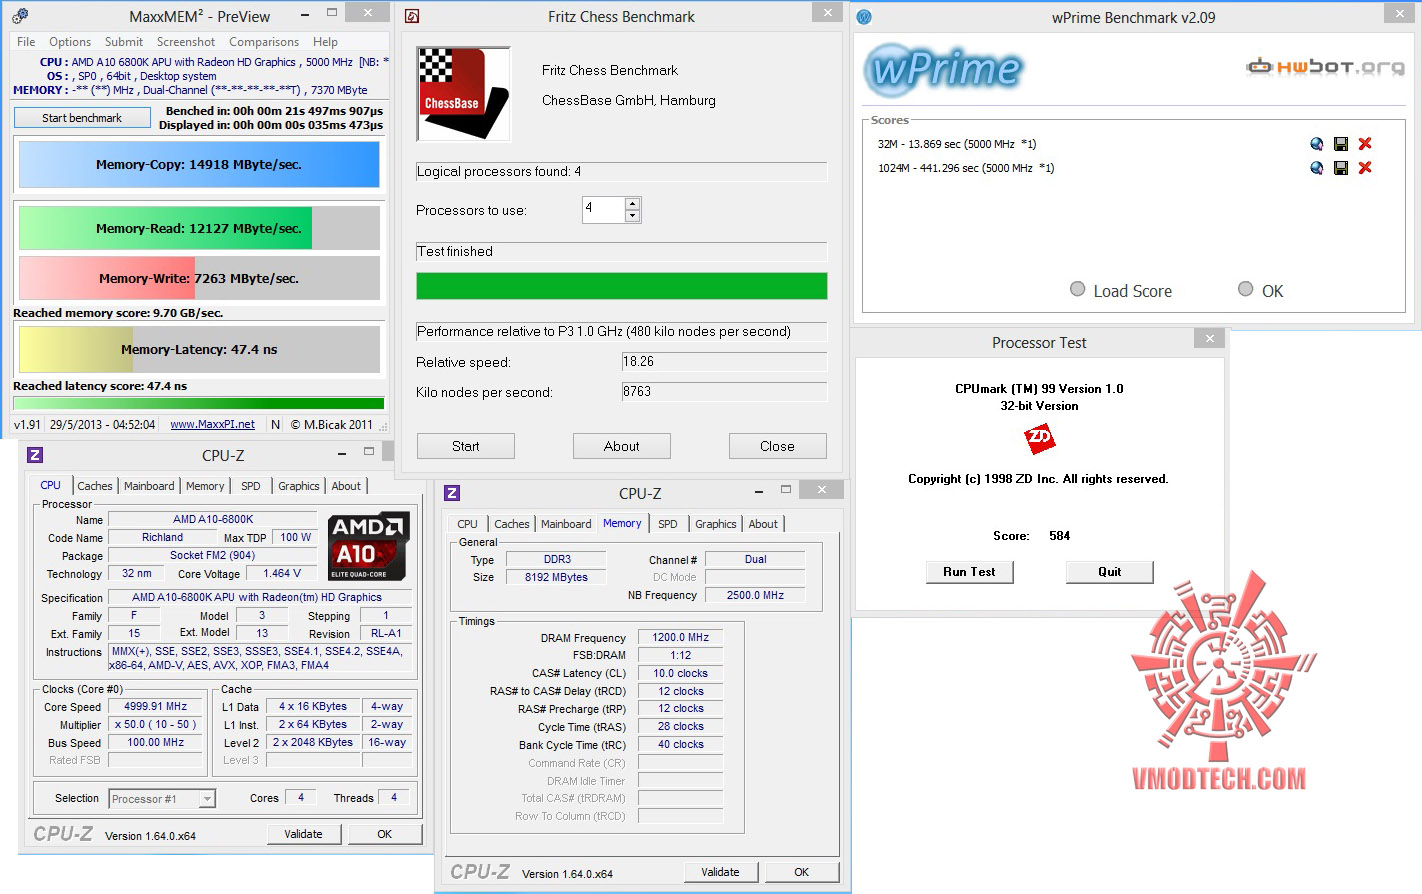Open SPD tab in CPU-Z processor window
Screen dimensions: 1422x894
tap(251, 486)
